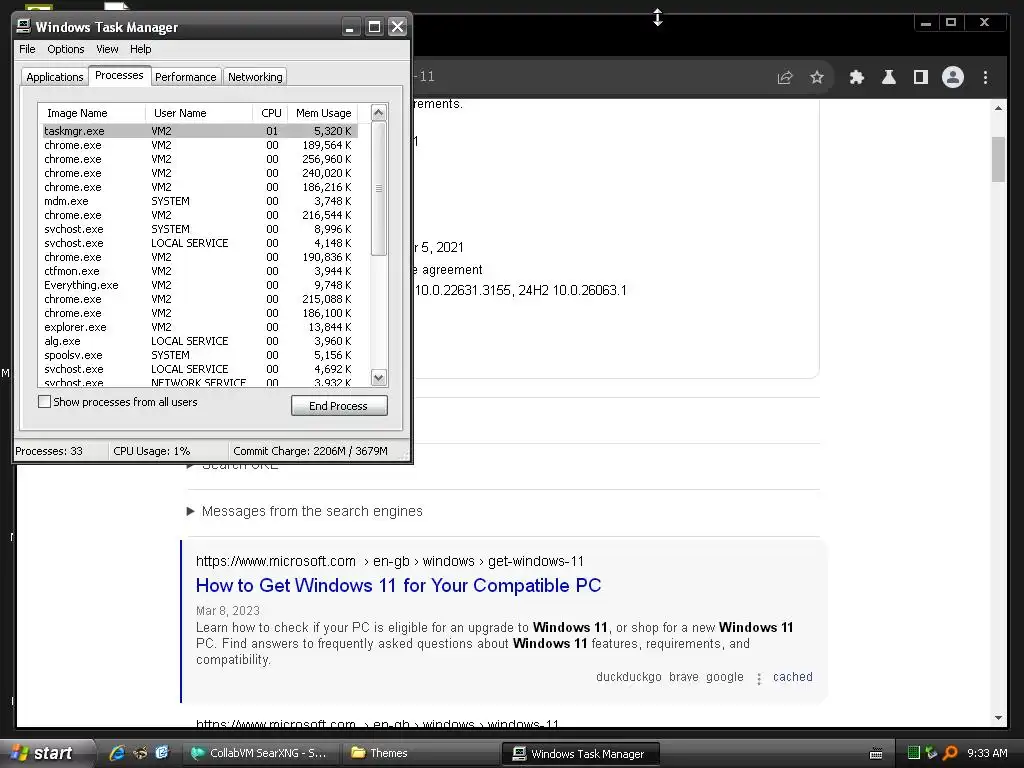Bookmark this page with the star icon
The image size is (1024, 768).
(x=816, y=78)
